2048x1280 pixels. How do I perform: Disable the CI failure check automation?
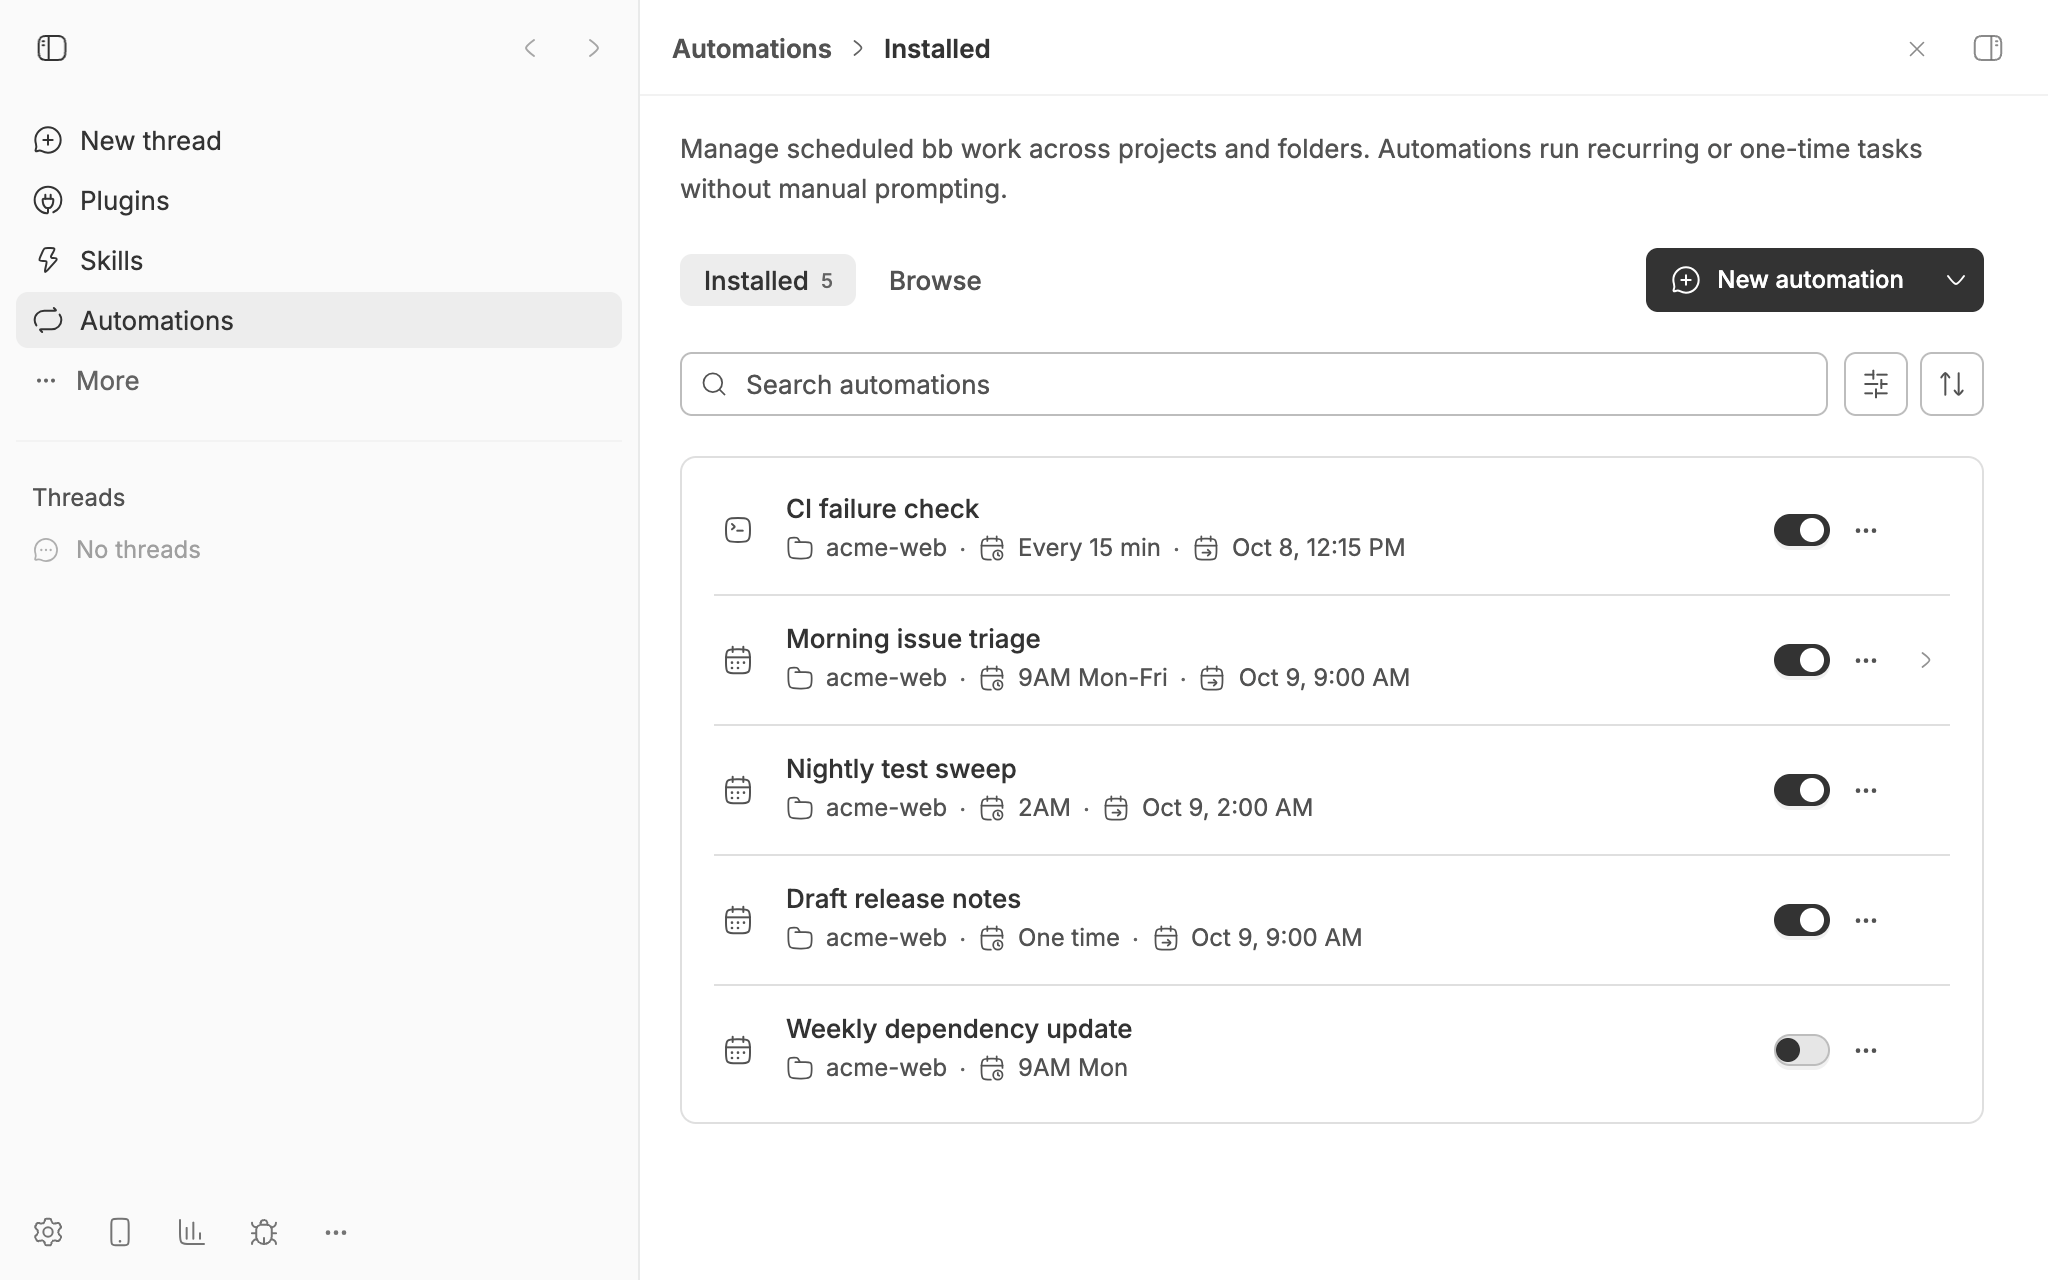(x=1802, y=530)
